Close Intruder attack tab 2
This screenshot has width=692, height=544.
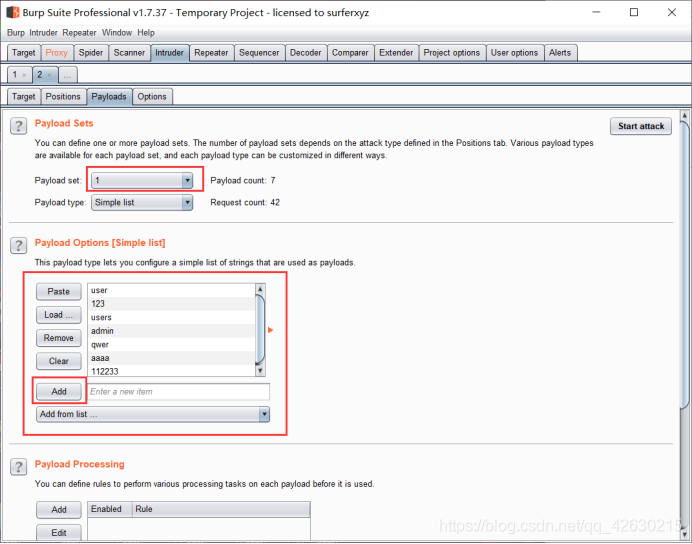(49, 75)
